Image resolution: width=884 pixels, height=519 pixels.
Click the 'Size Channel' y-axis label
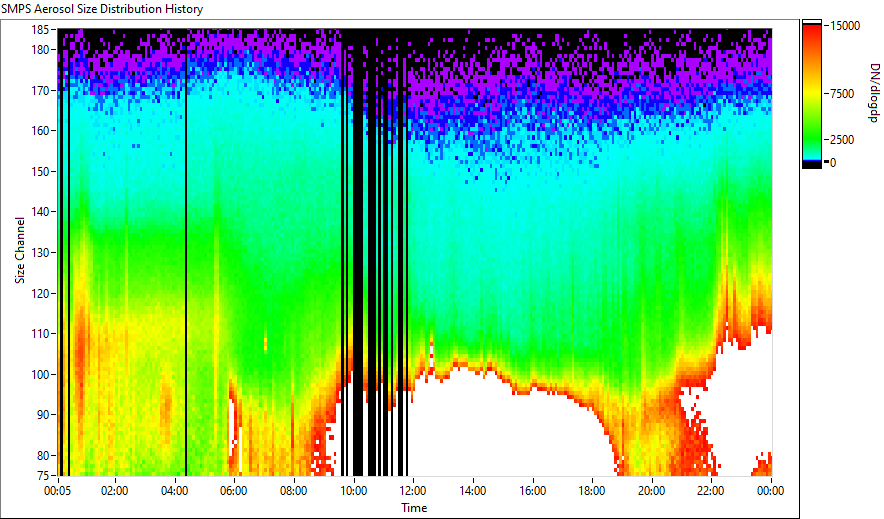click(x=20, y=250)
